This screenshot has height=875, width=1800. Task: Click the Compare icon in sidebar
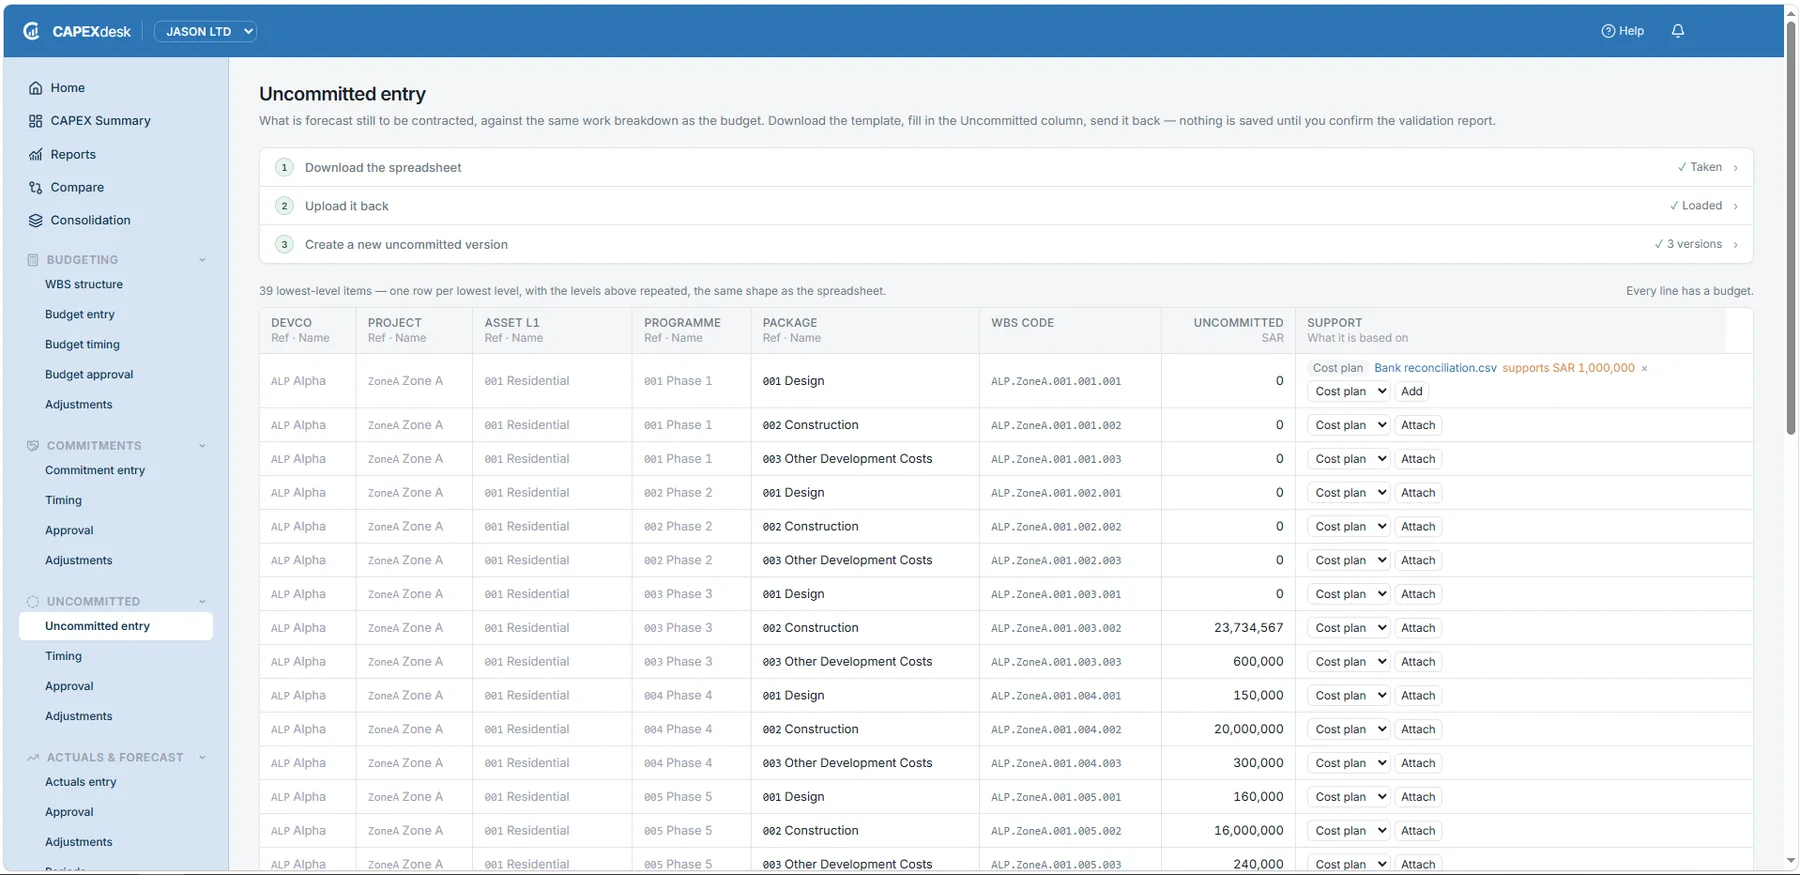tap(36, 188)
